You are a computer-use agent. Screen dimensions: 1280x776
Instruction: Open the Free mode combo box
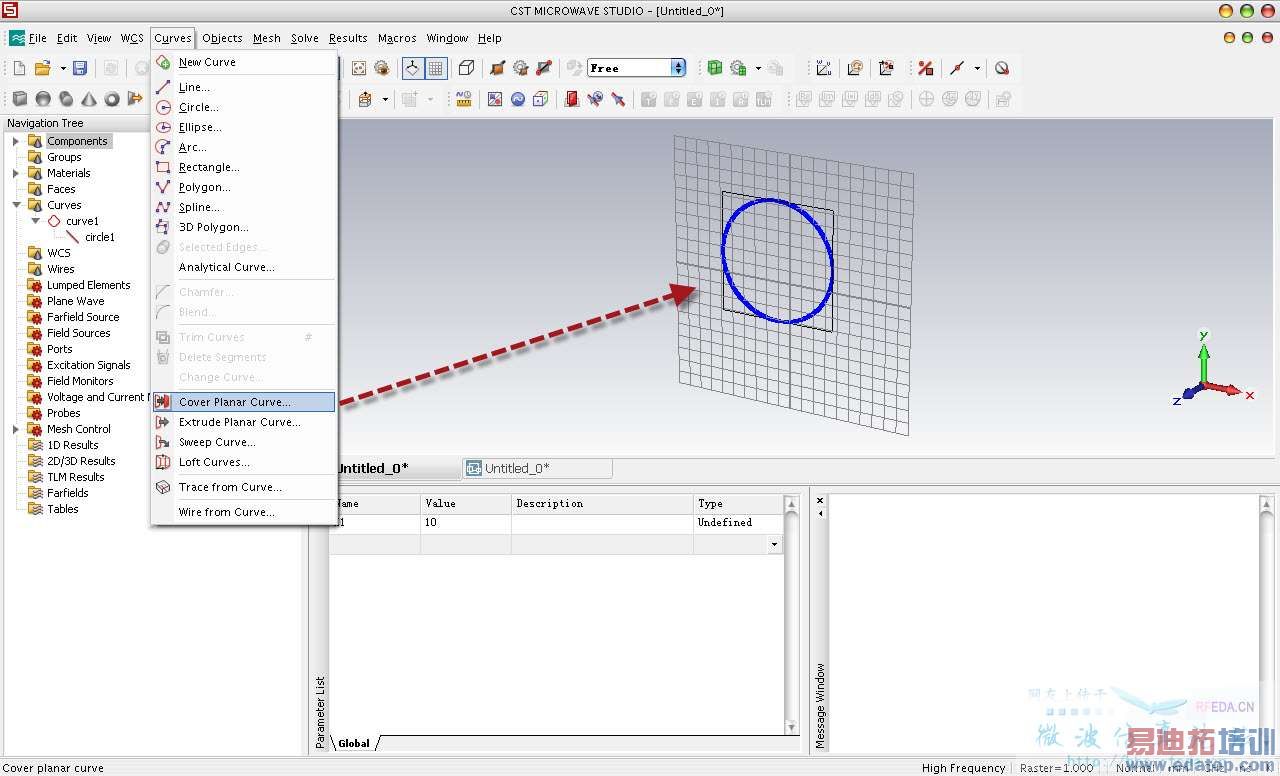[x=637, y=68]
